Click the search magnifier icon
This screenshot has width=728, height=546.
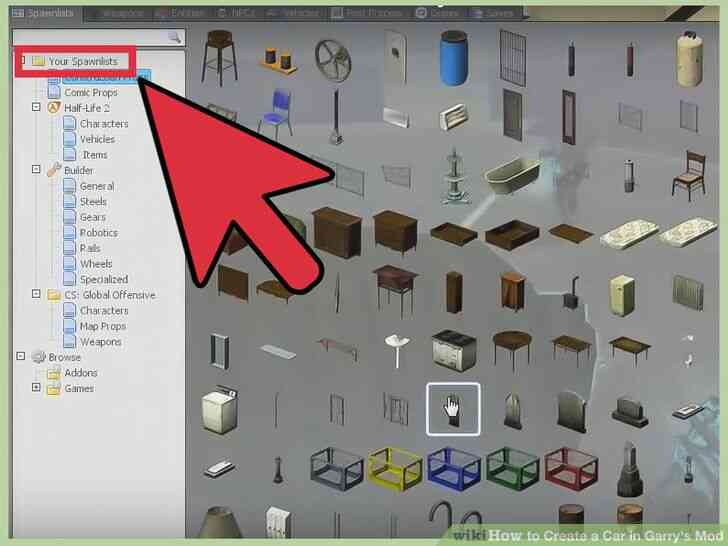[x=175, y=37]
